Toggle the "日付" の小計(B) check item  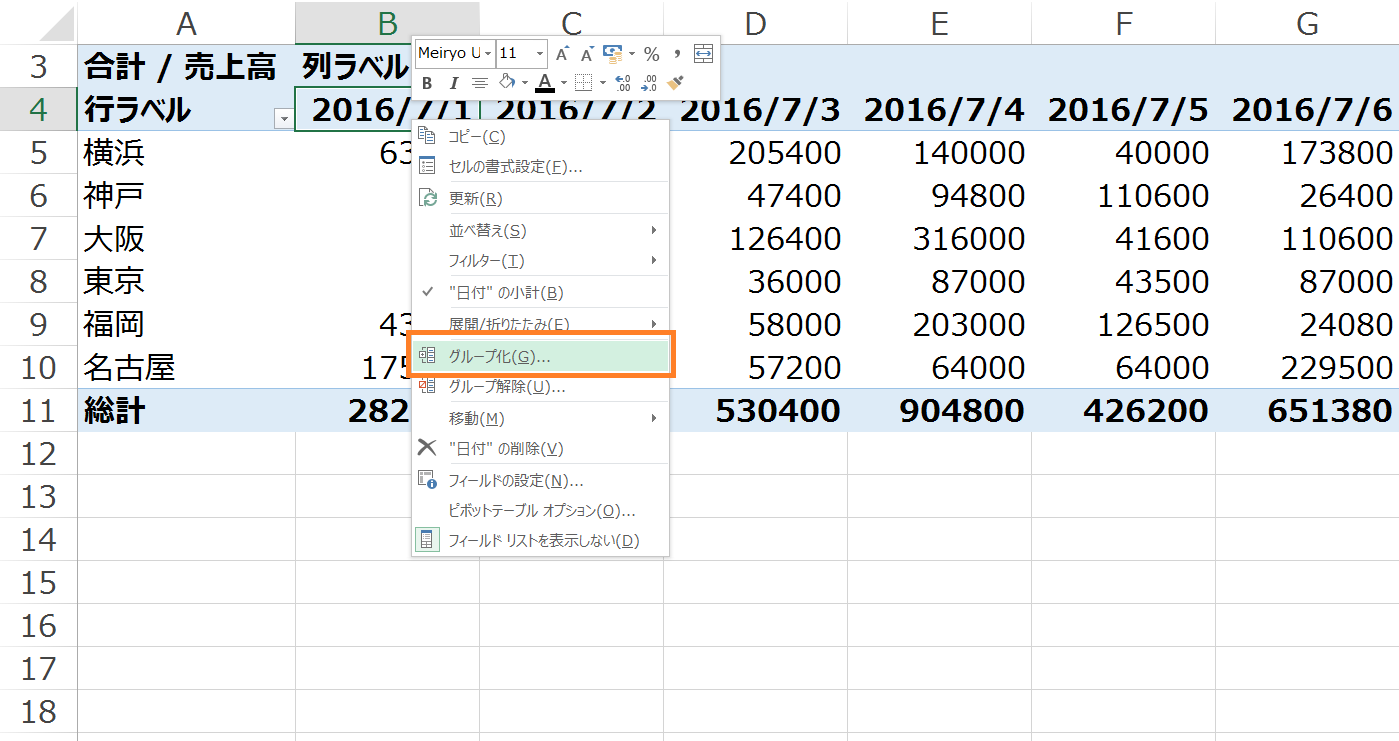[540, 292]
